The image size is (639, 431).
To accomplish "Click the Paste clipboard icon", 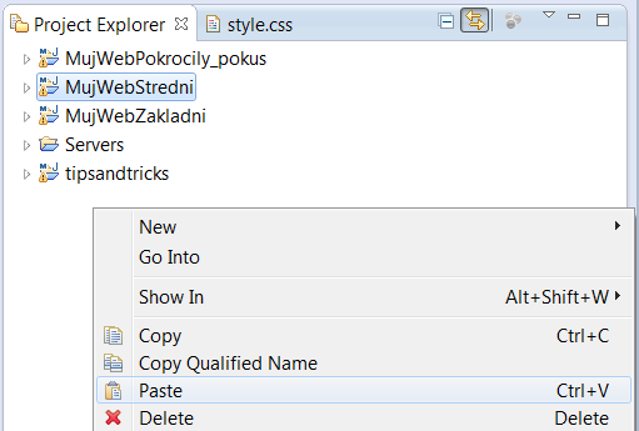I will (113, 391).
